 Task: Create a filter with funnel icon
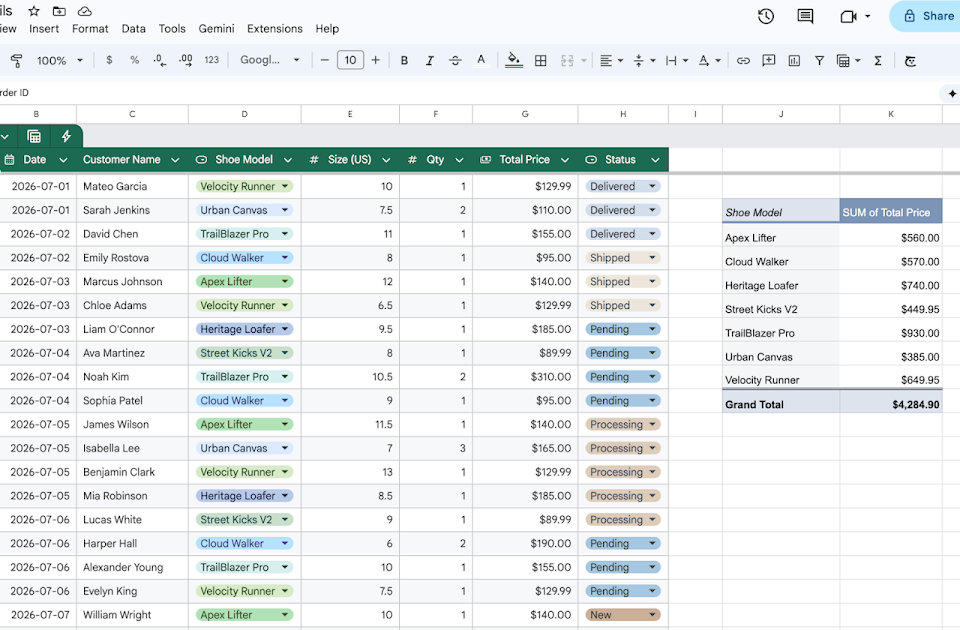pos(819,61)
